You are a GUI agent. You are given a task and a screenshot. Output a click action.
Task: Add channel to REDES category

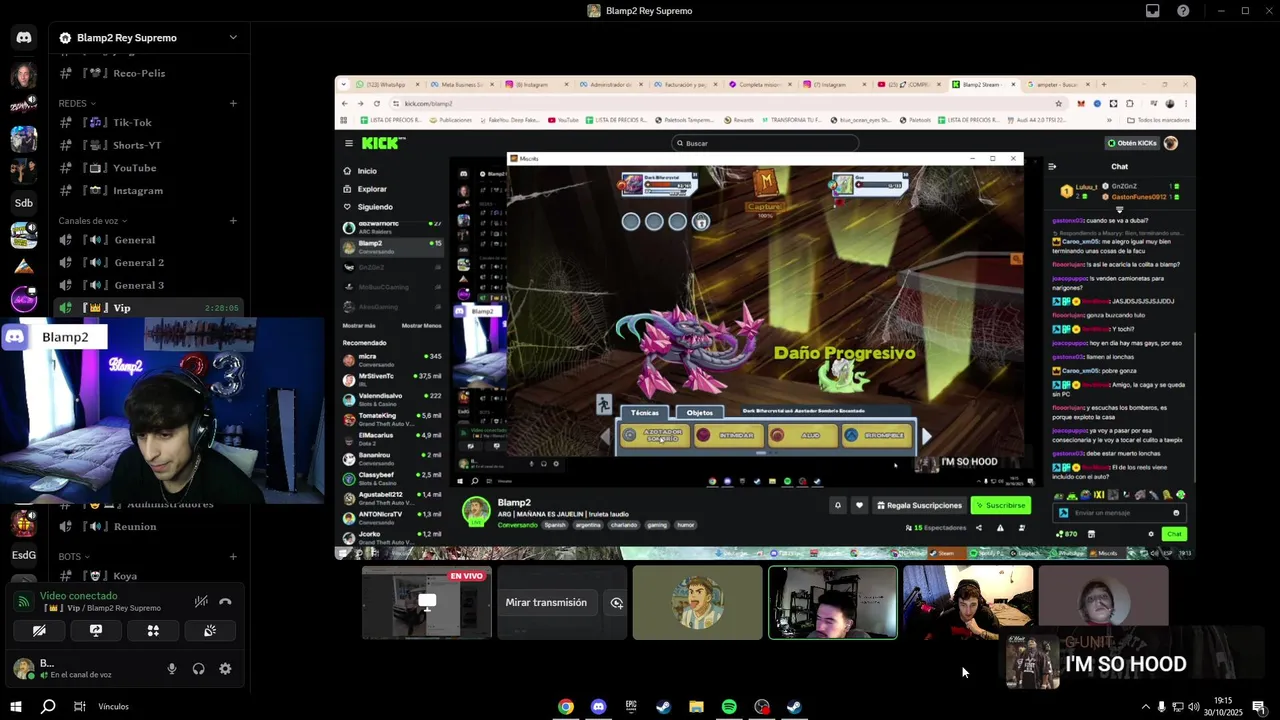[x=233, y=103]
